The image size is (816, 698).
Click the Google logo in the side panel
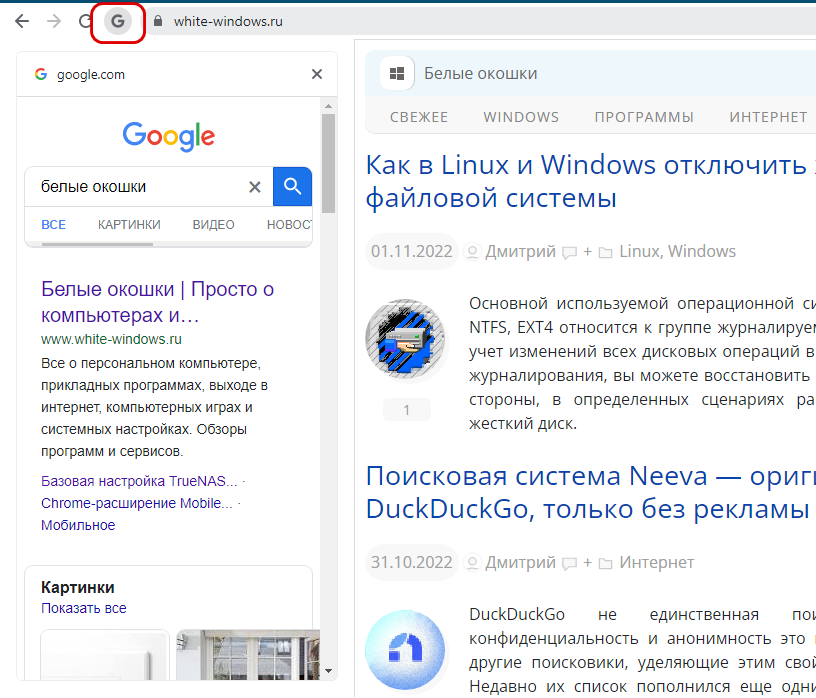pyautogui.click(x=169, y=136)
